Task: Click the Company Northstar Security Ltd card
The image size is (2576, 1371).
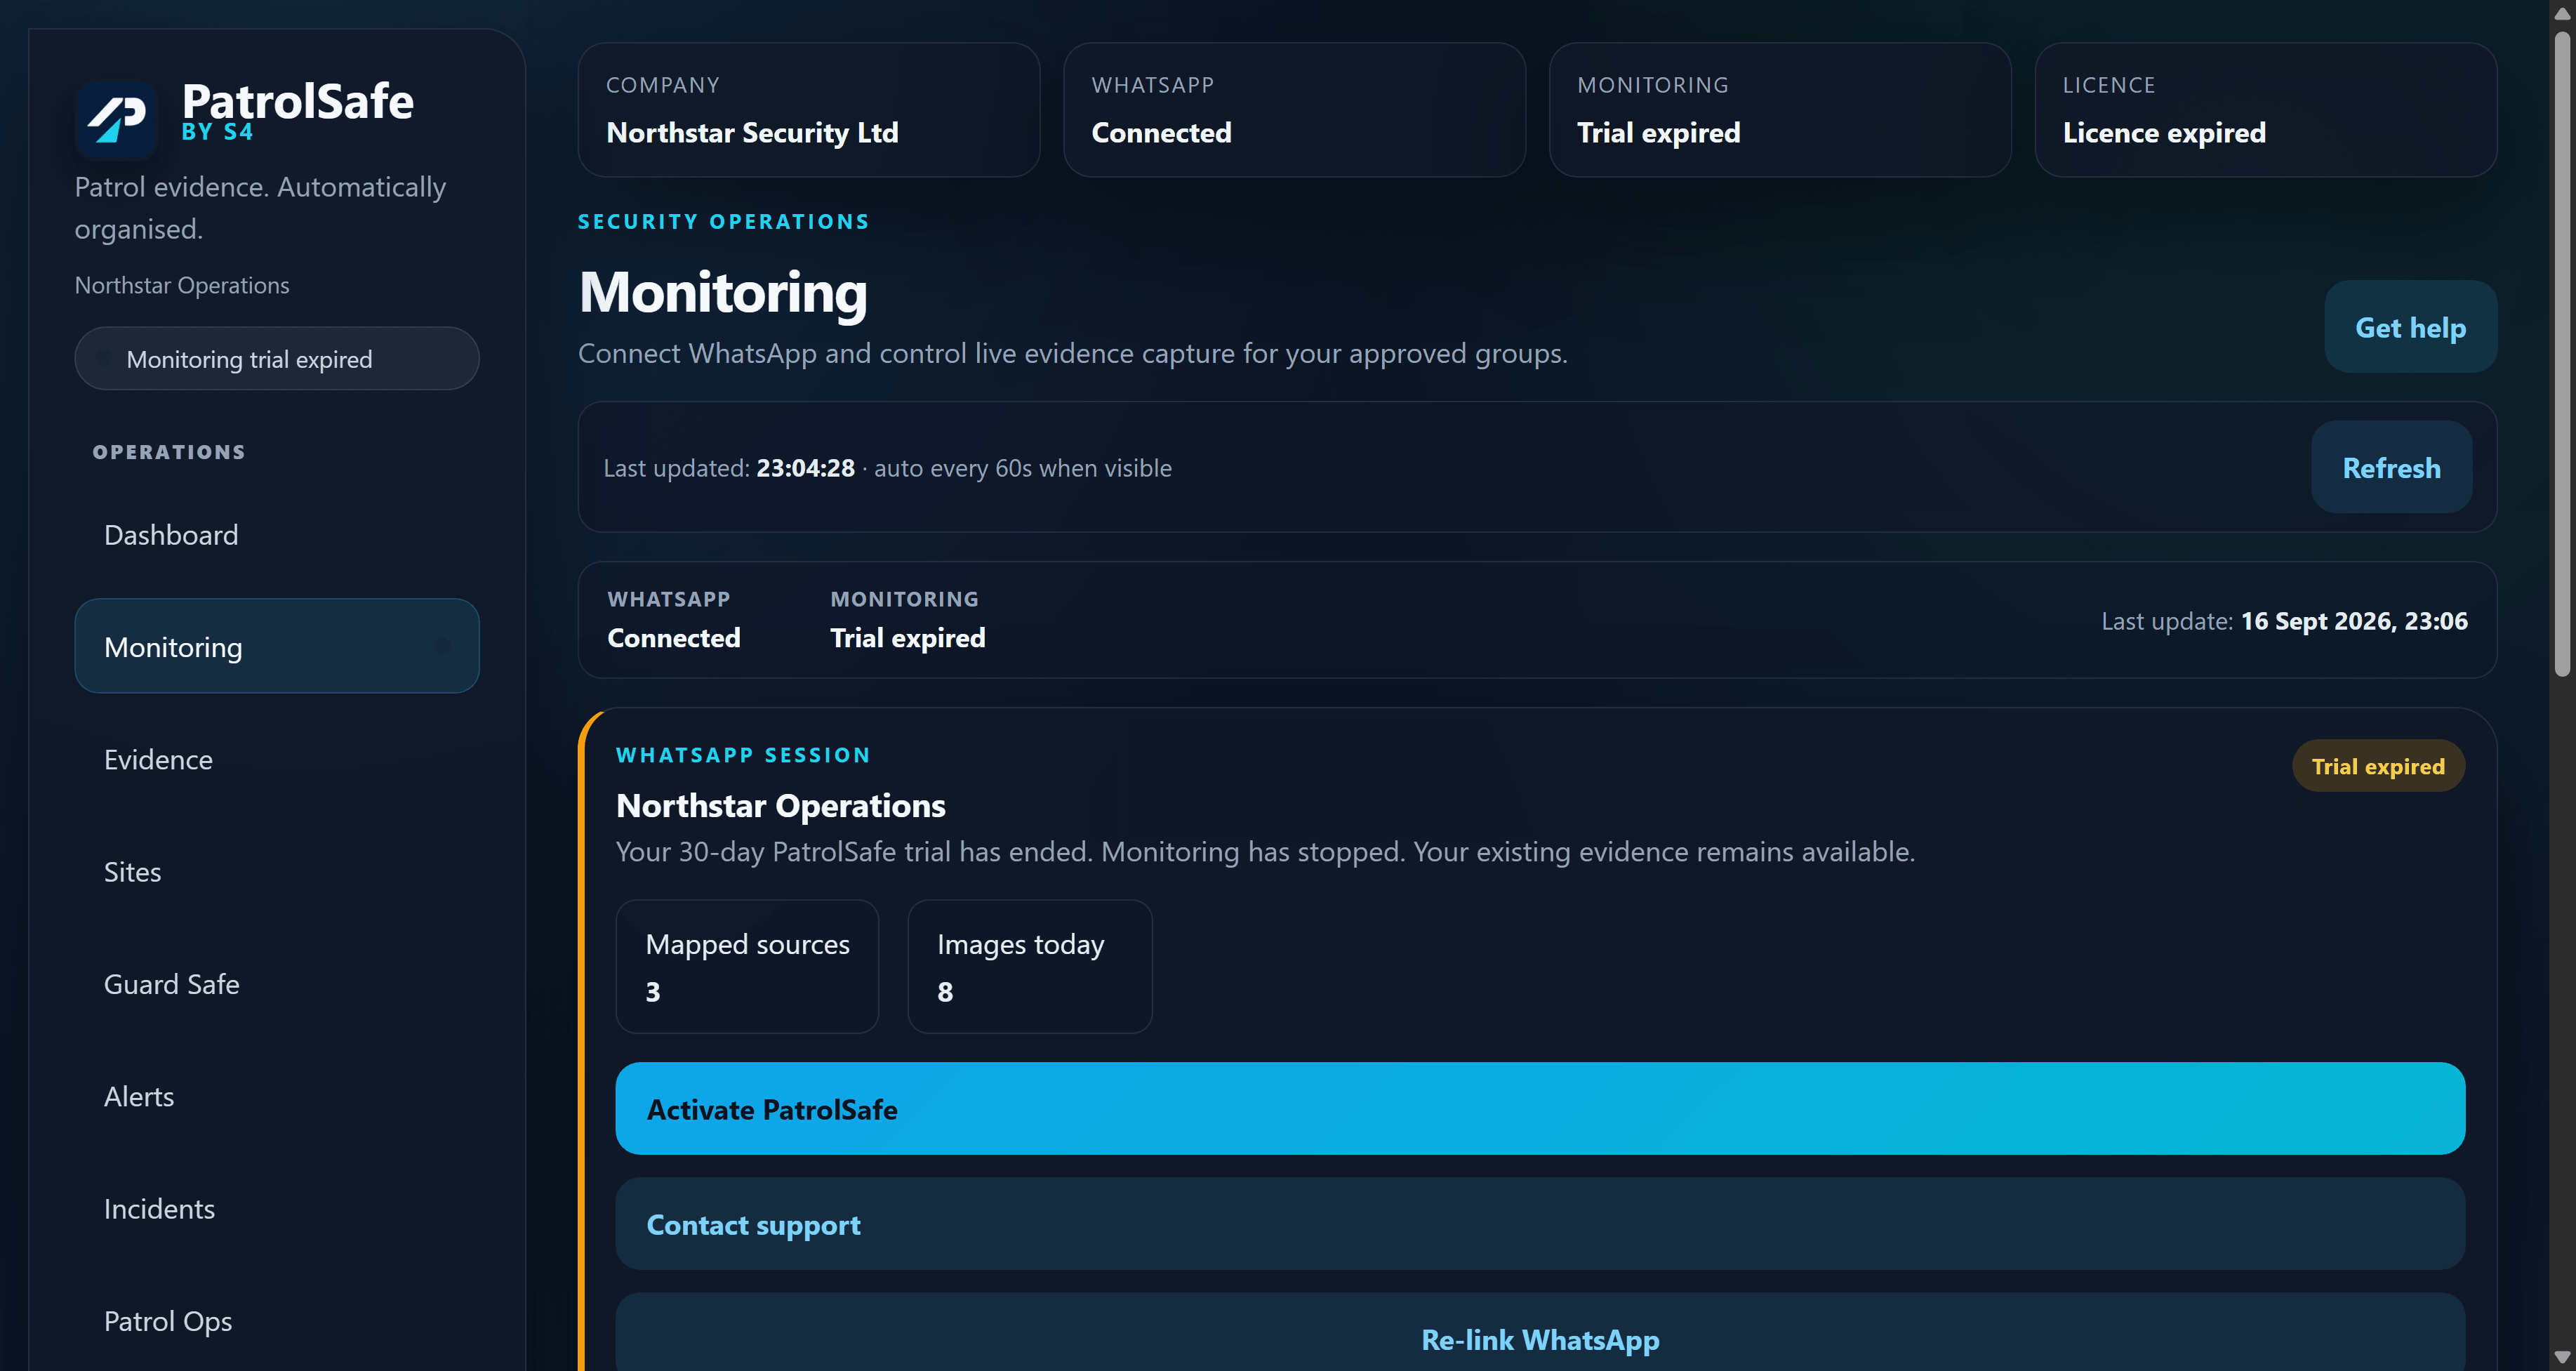Action: point(809,110)
